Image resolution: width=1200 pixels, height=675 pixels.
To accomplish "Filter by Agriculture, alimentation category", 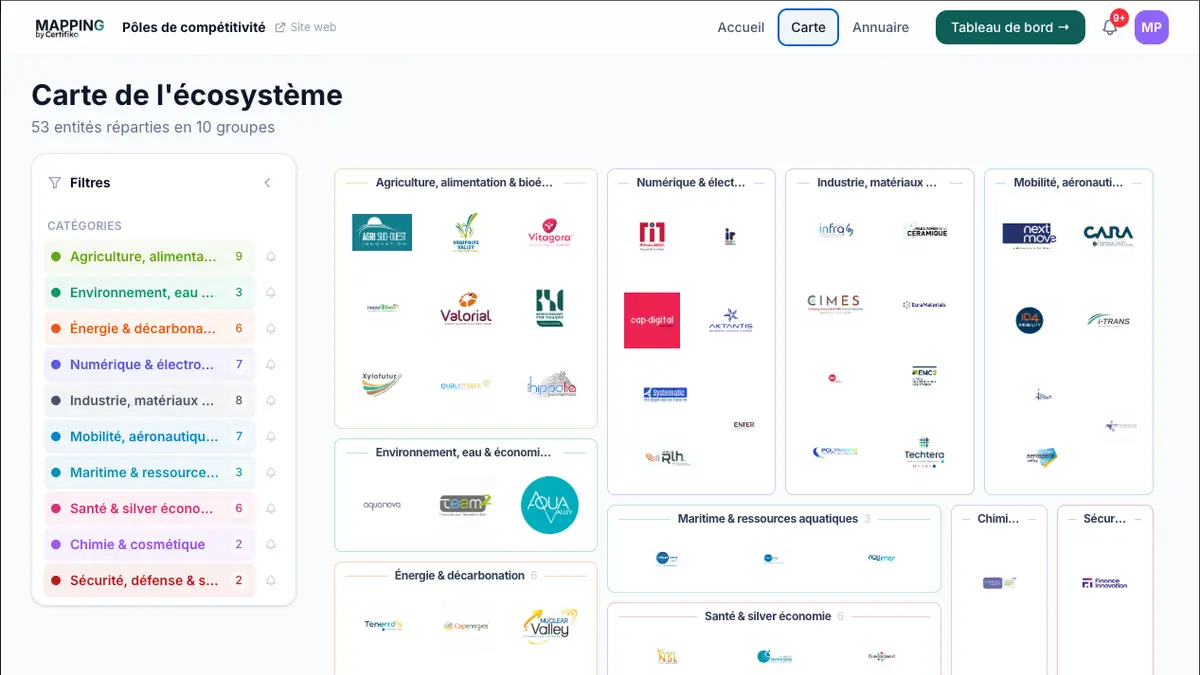I will click(x=150, y=257).
